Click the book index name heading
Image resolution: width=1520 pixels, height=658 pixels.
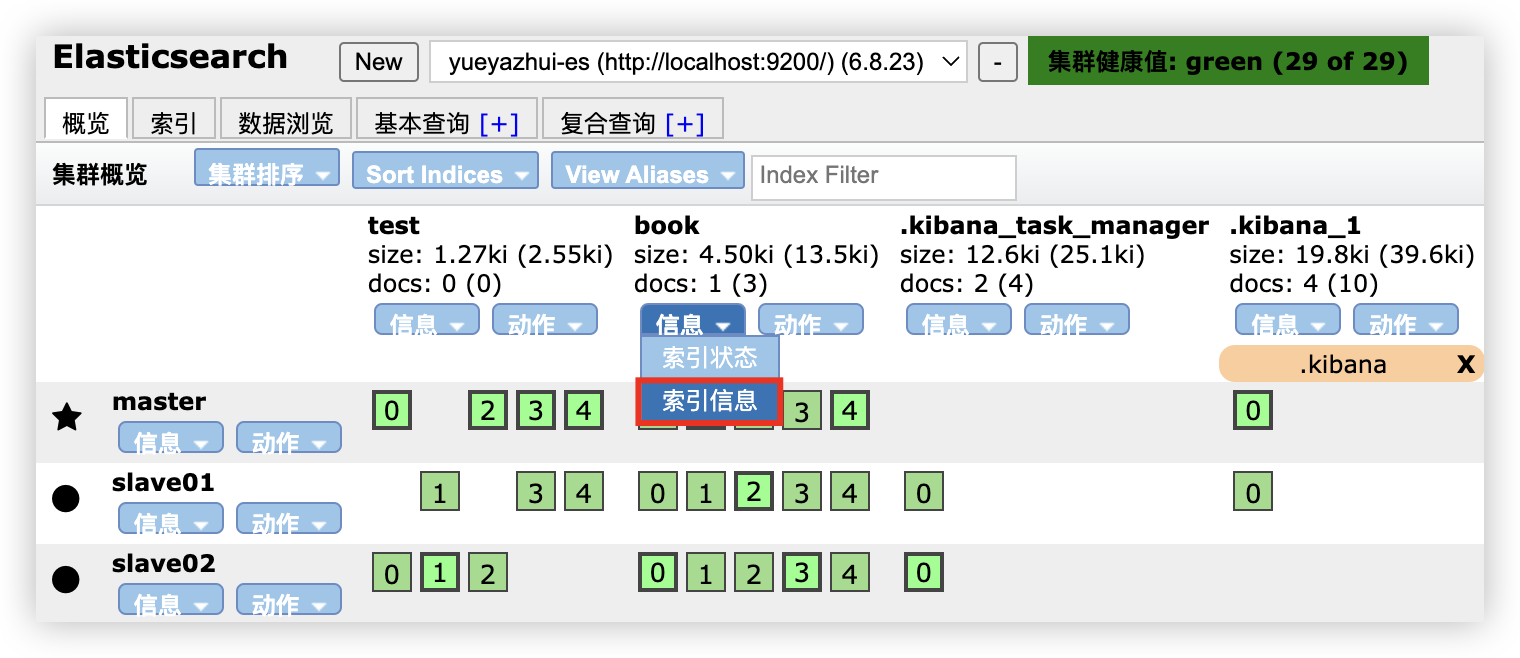tap(667, 225)
